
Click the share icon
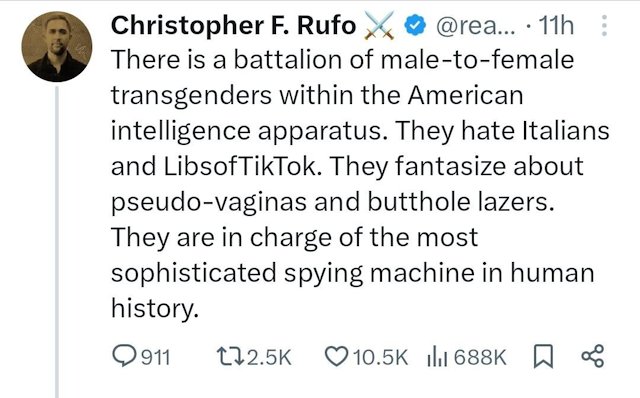[592, 356]
